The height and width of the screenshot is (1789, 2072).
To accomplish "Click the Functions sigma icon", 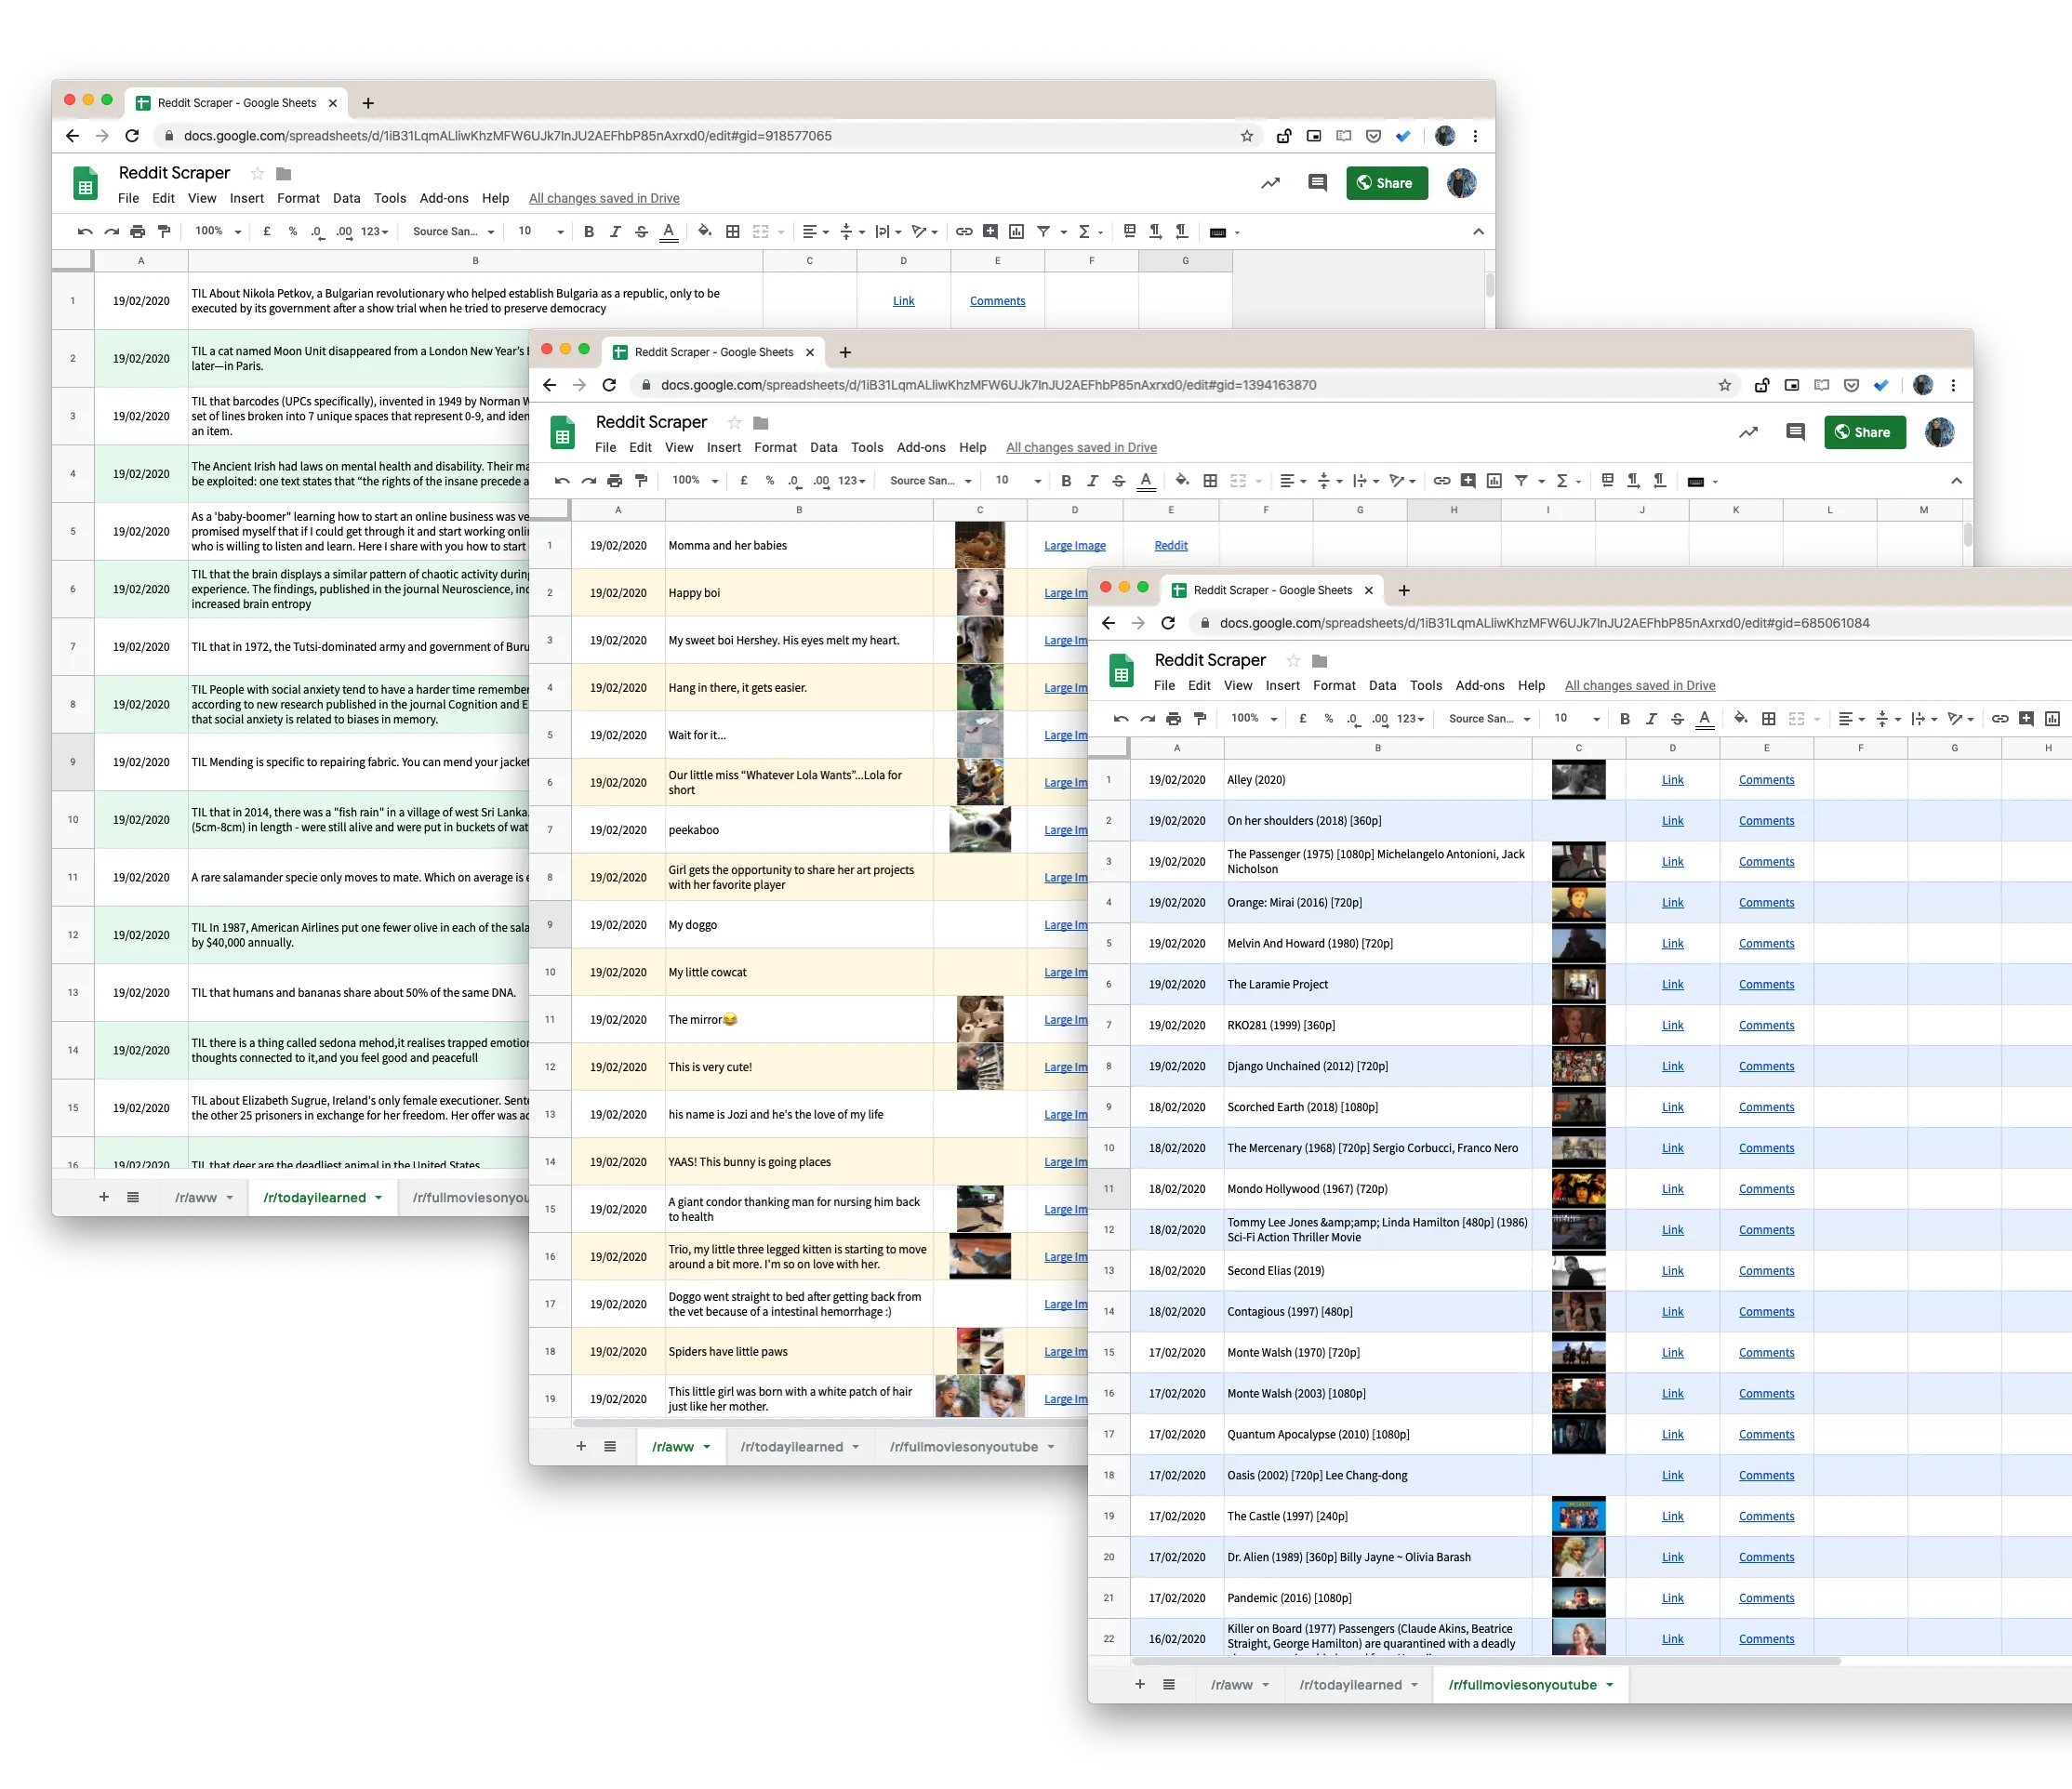I will pyautogui.click(x=1563, y=480).
